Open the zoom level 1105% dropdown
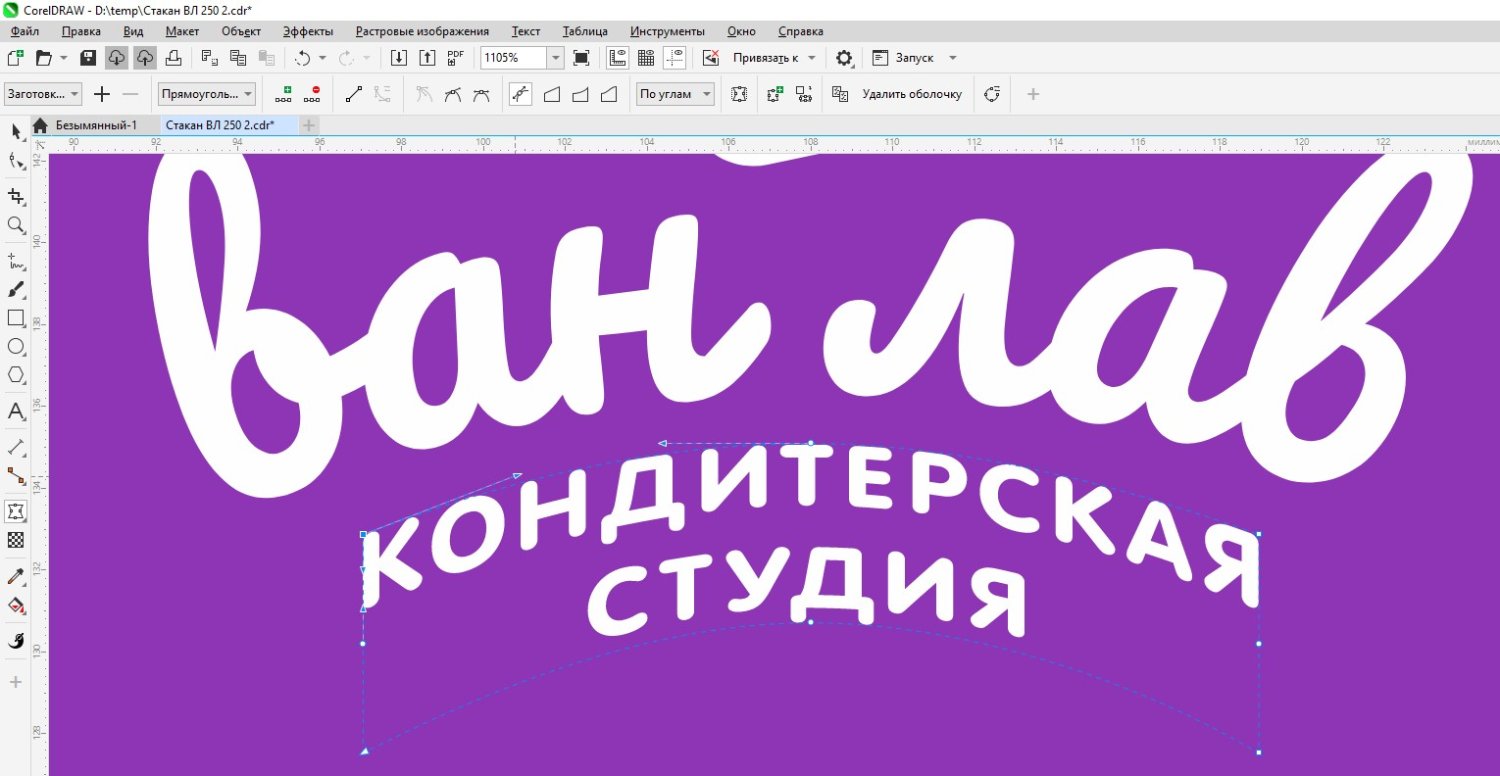 click(x=556, y=58)
